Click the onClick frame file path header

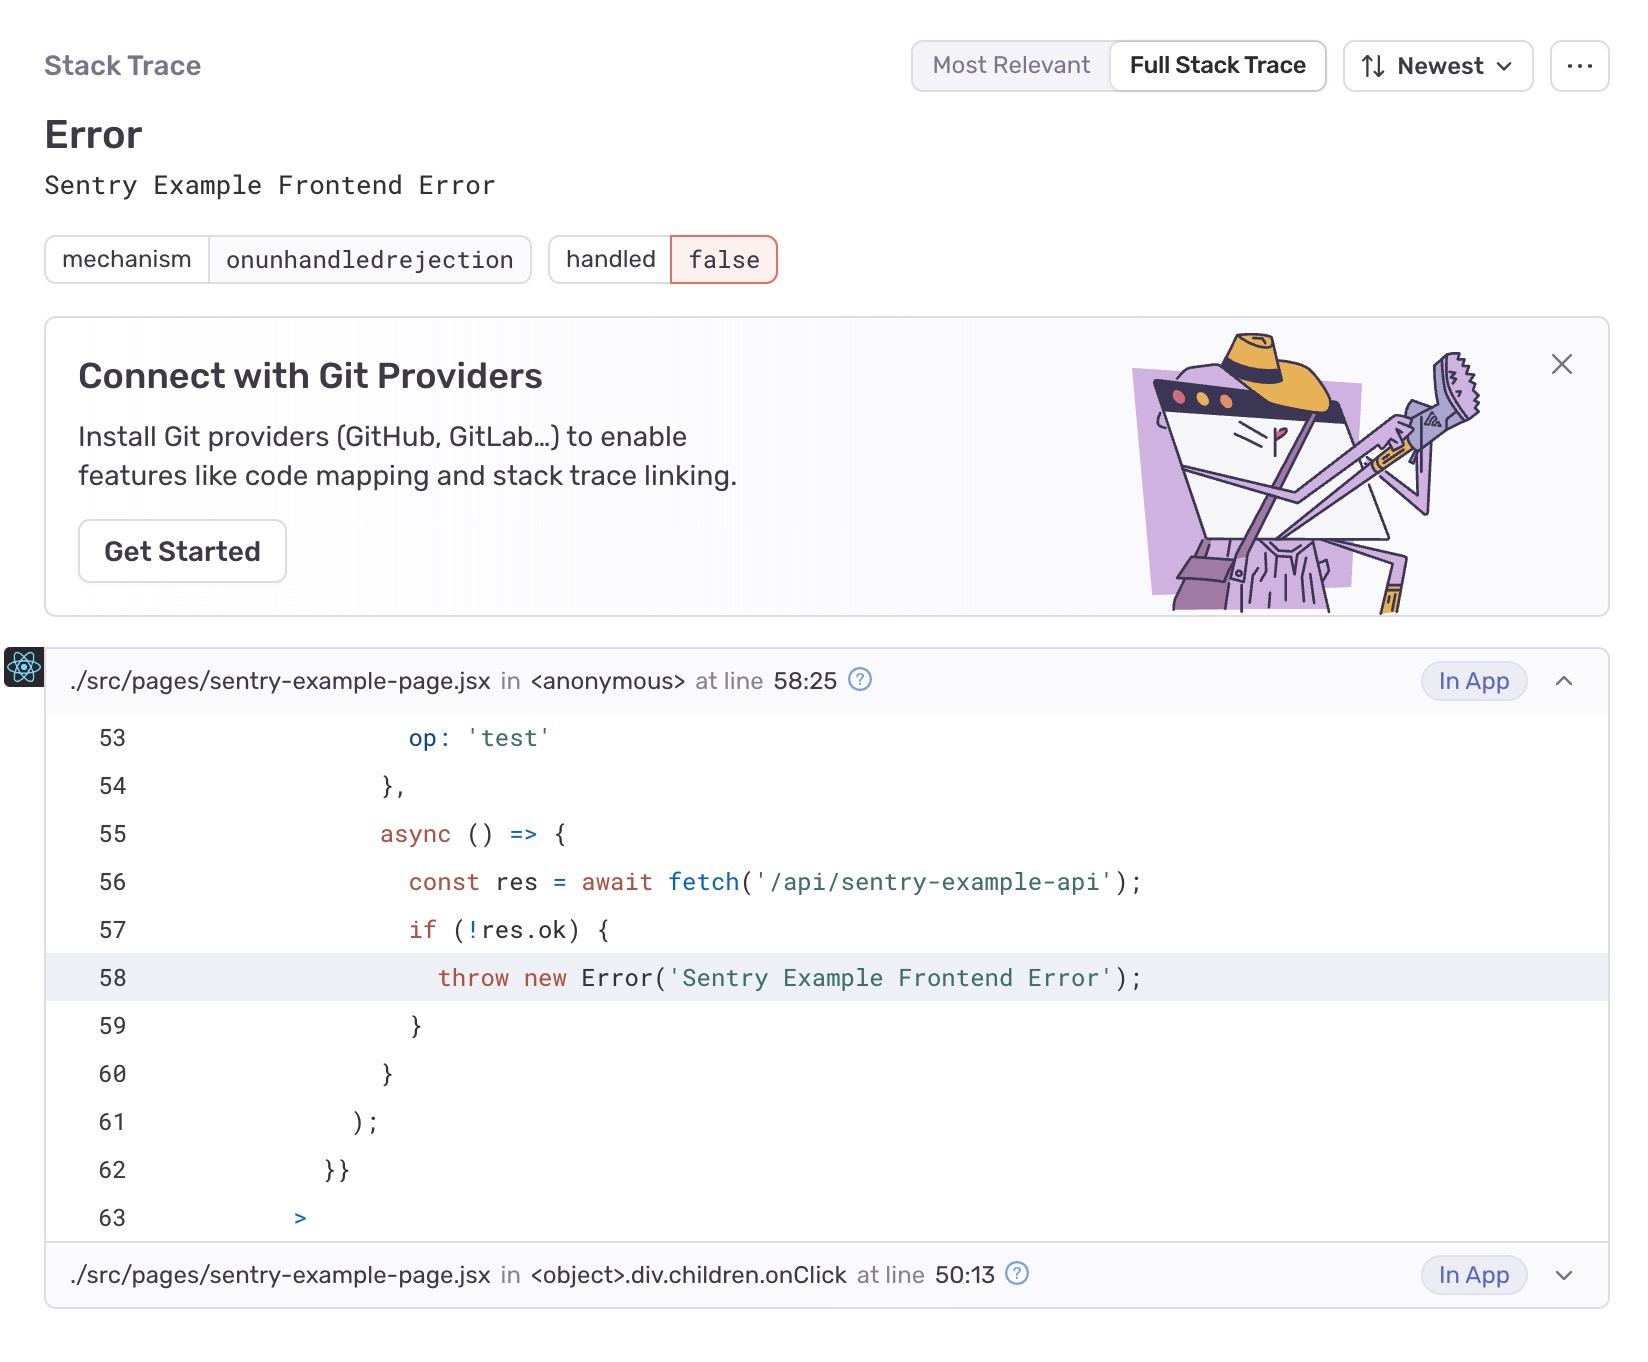pos(280,1275)
